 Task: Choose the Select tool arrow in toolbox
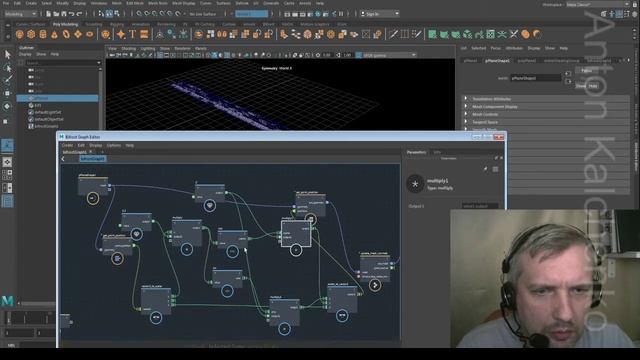pyautogui.click(x=7, y=54)
